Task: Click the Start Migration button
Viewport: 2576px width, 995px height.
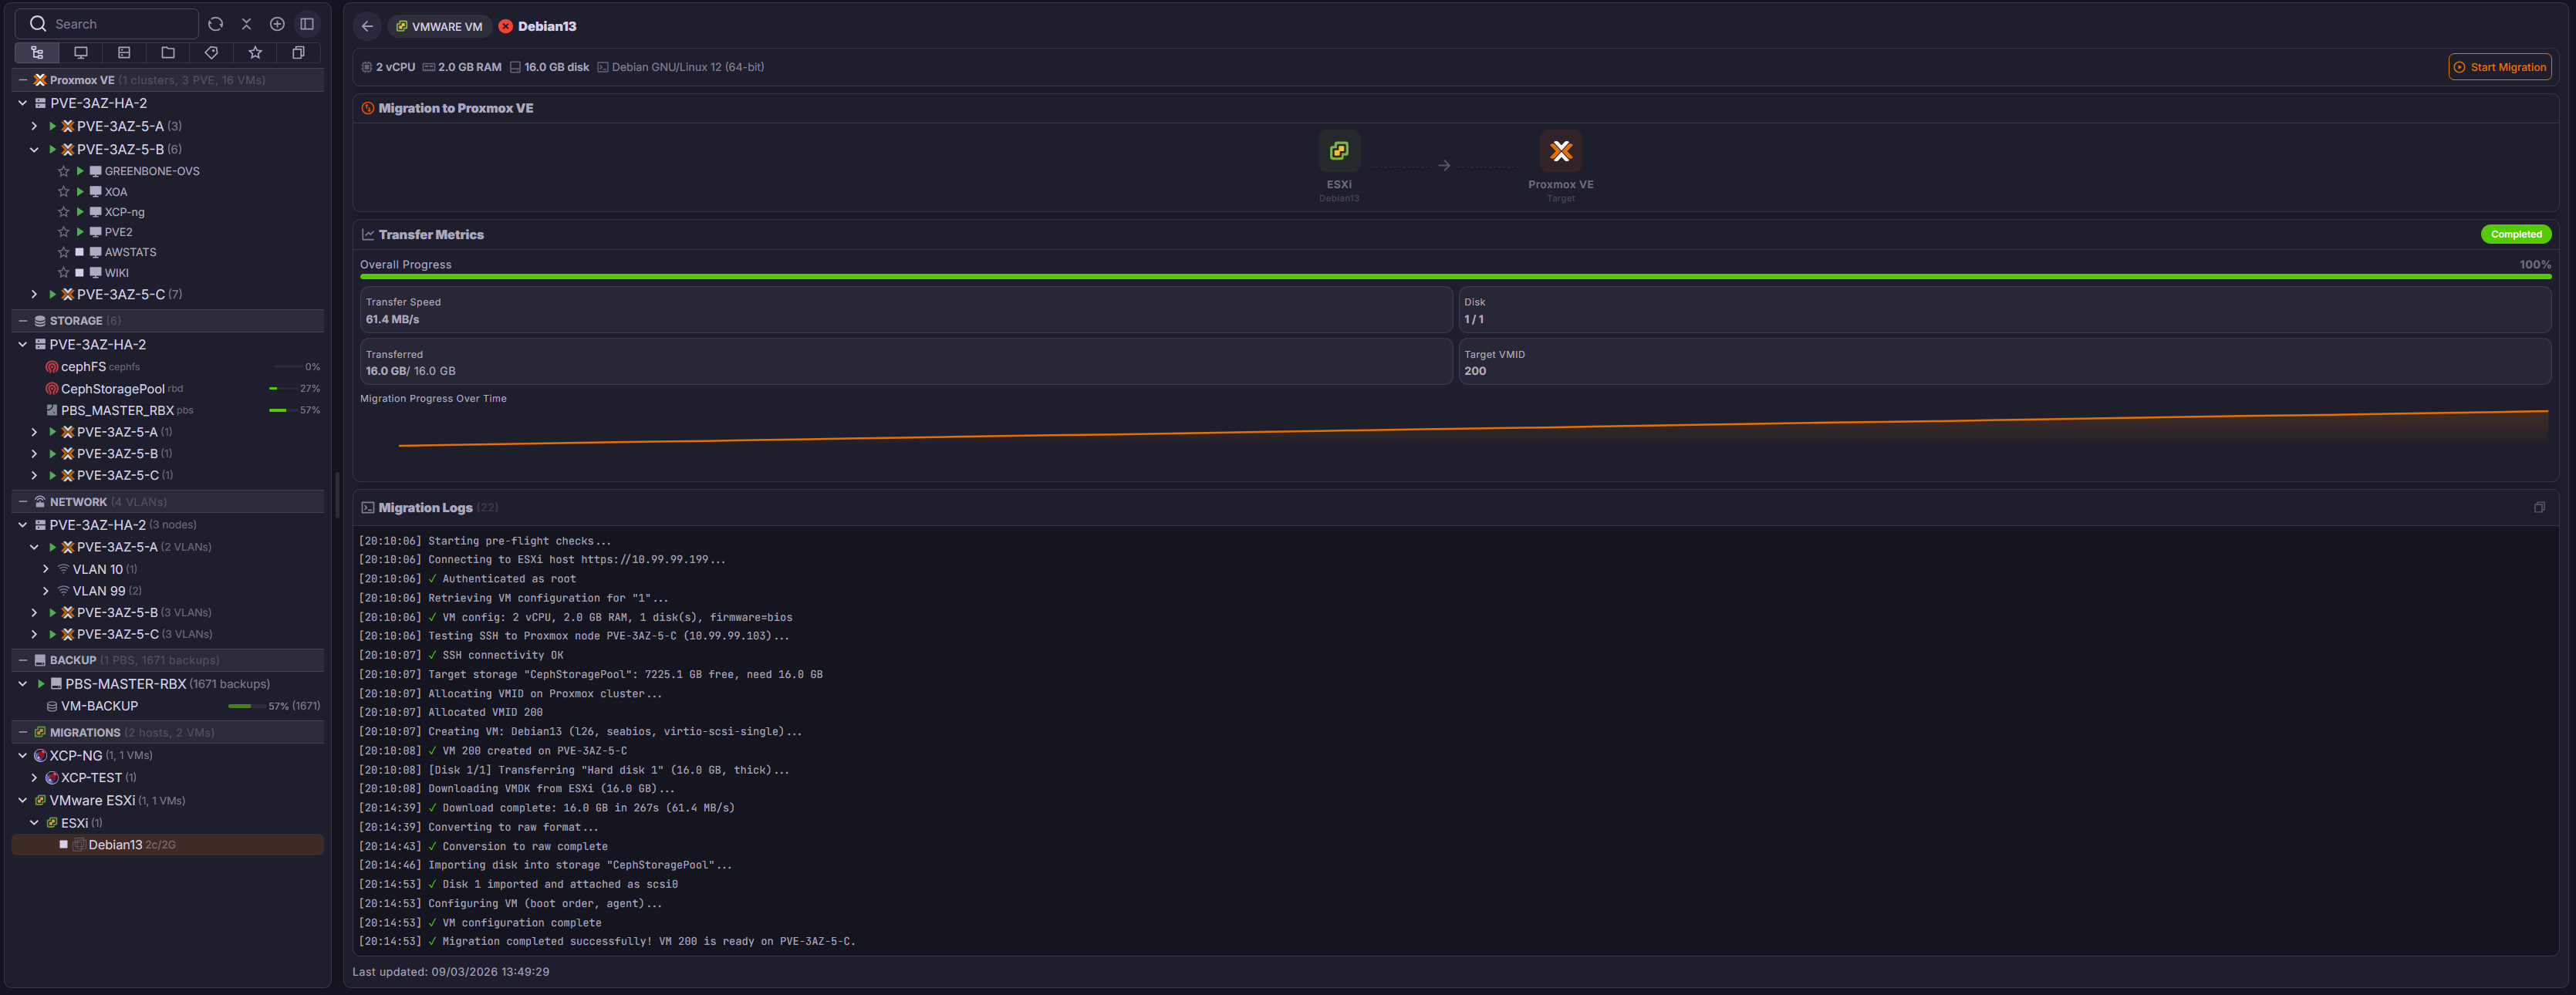Action: (2499, 67)
